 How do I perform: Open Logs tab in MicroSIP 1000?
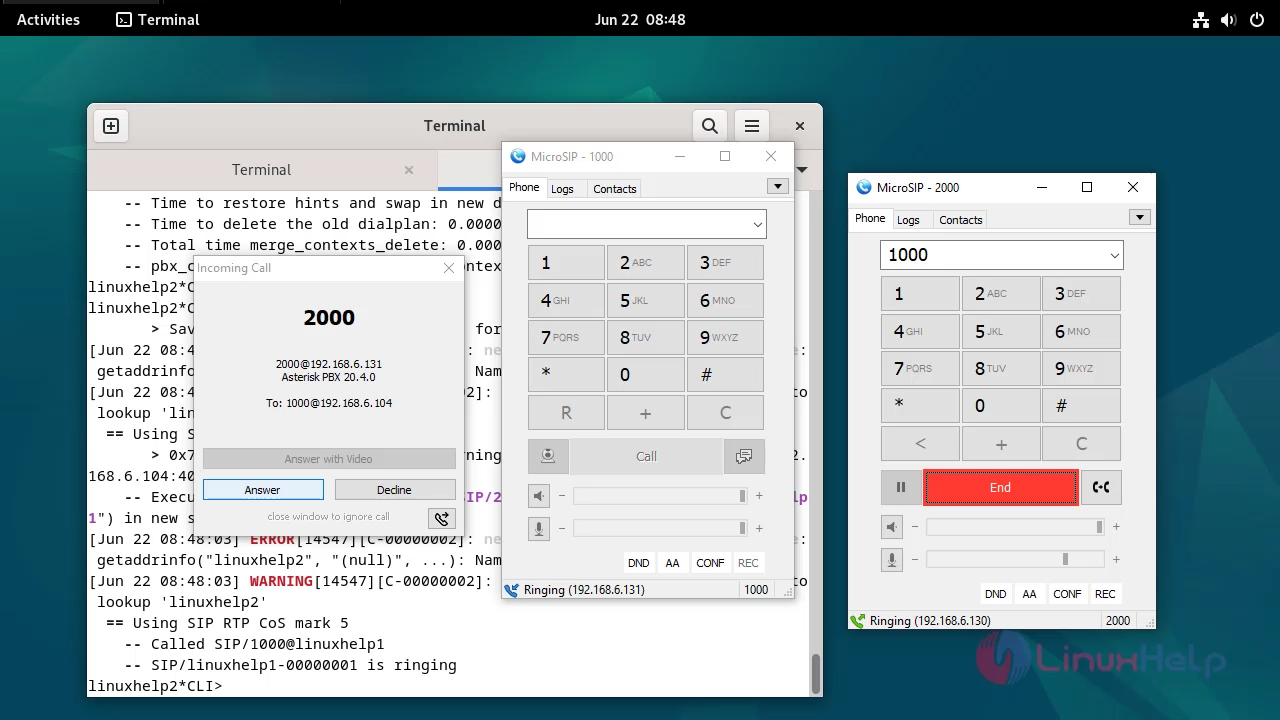563,189
